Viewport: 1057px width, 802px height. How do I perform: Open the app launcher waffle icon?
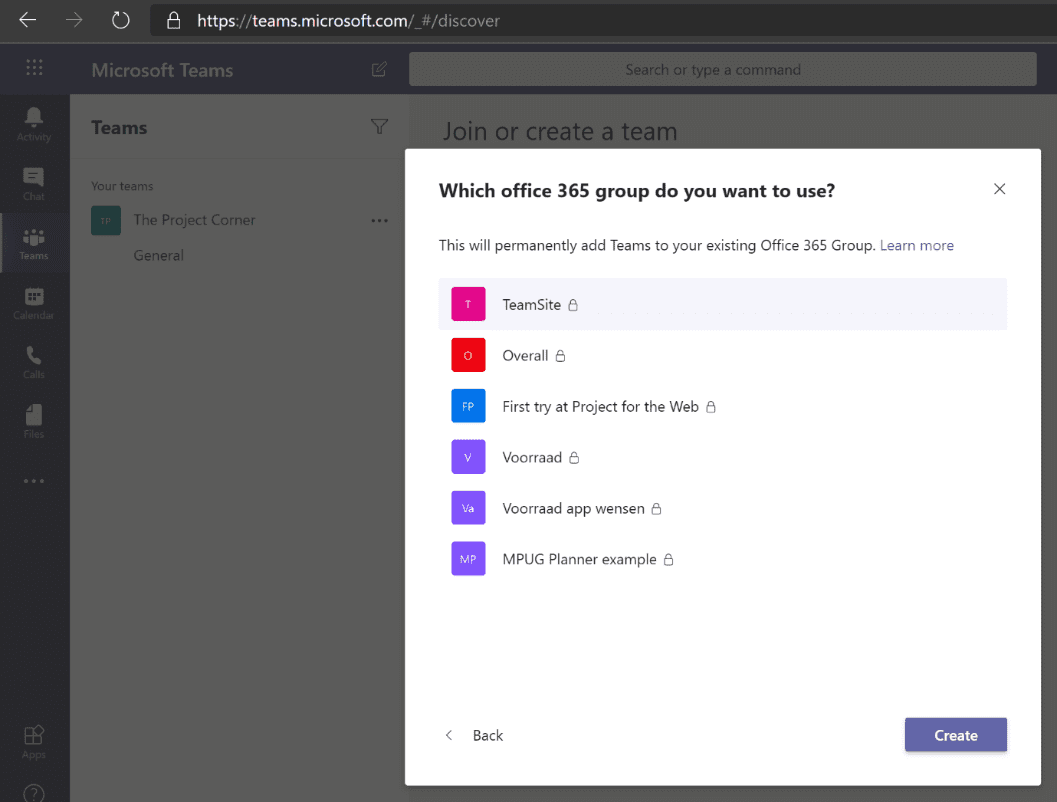pyautogui.click(x=34, y=67)
